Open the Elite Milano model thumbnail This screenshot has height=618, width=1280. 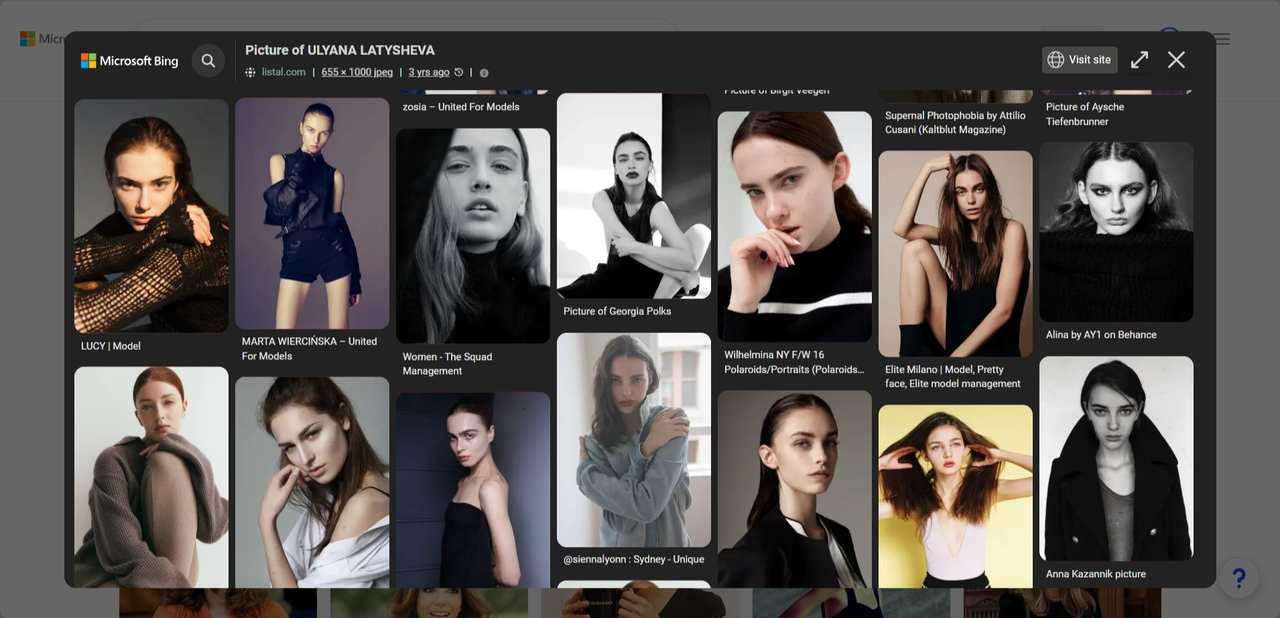click(955, 254)
